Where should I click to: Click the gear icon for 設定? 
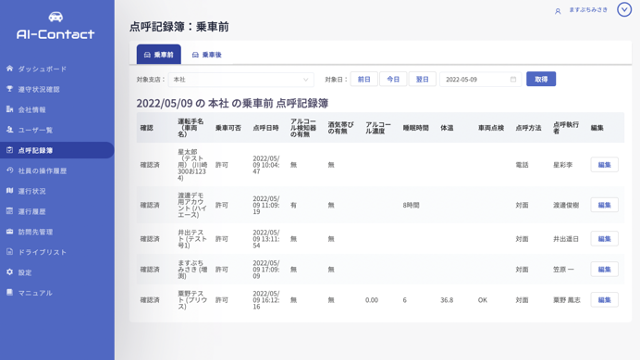pos(9,272)
